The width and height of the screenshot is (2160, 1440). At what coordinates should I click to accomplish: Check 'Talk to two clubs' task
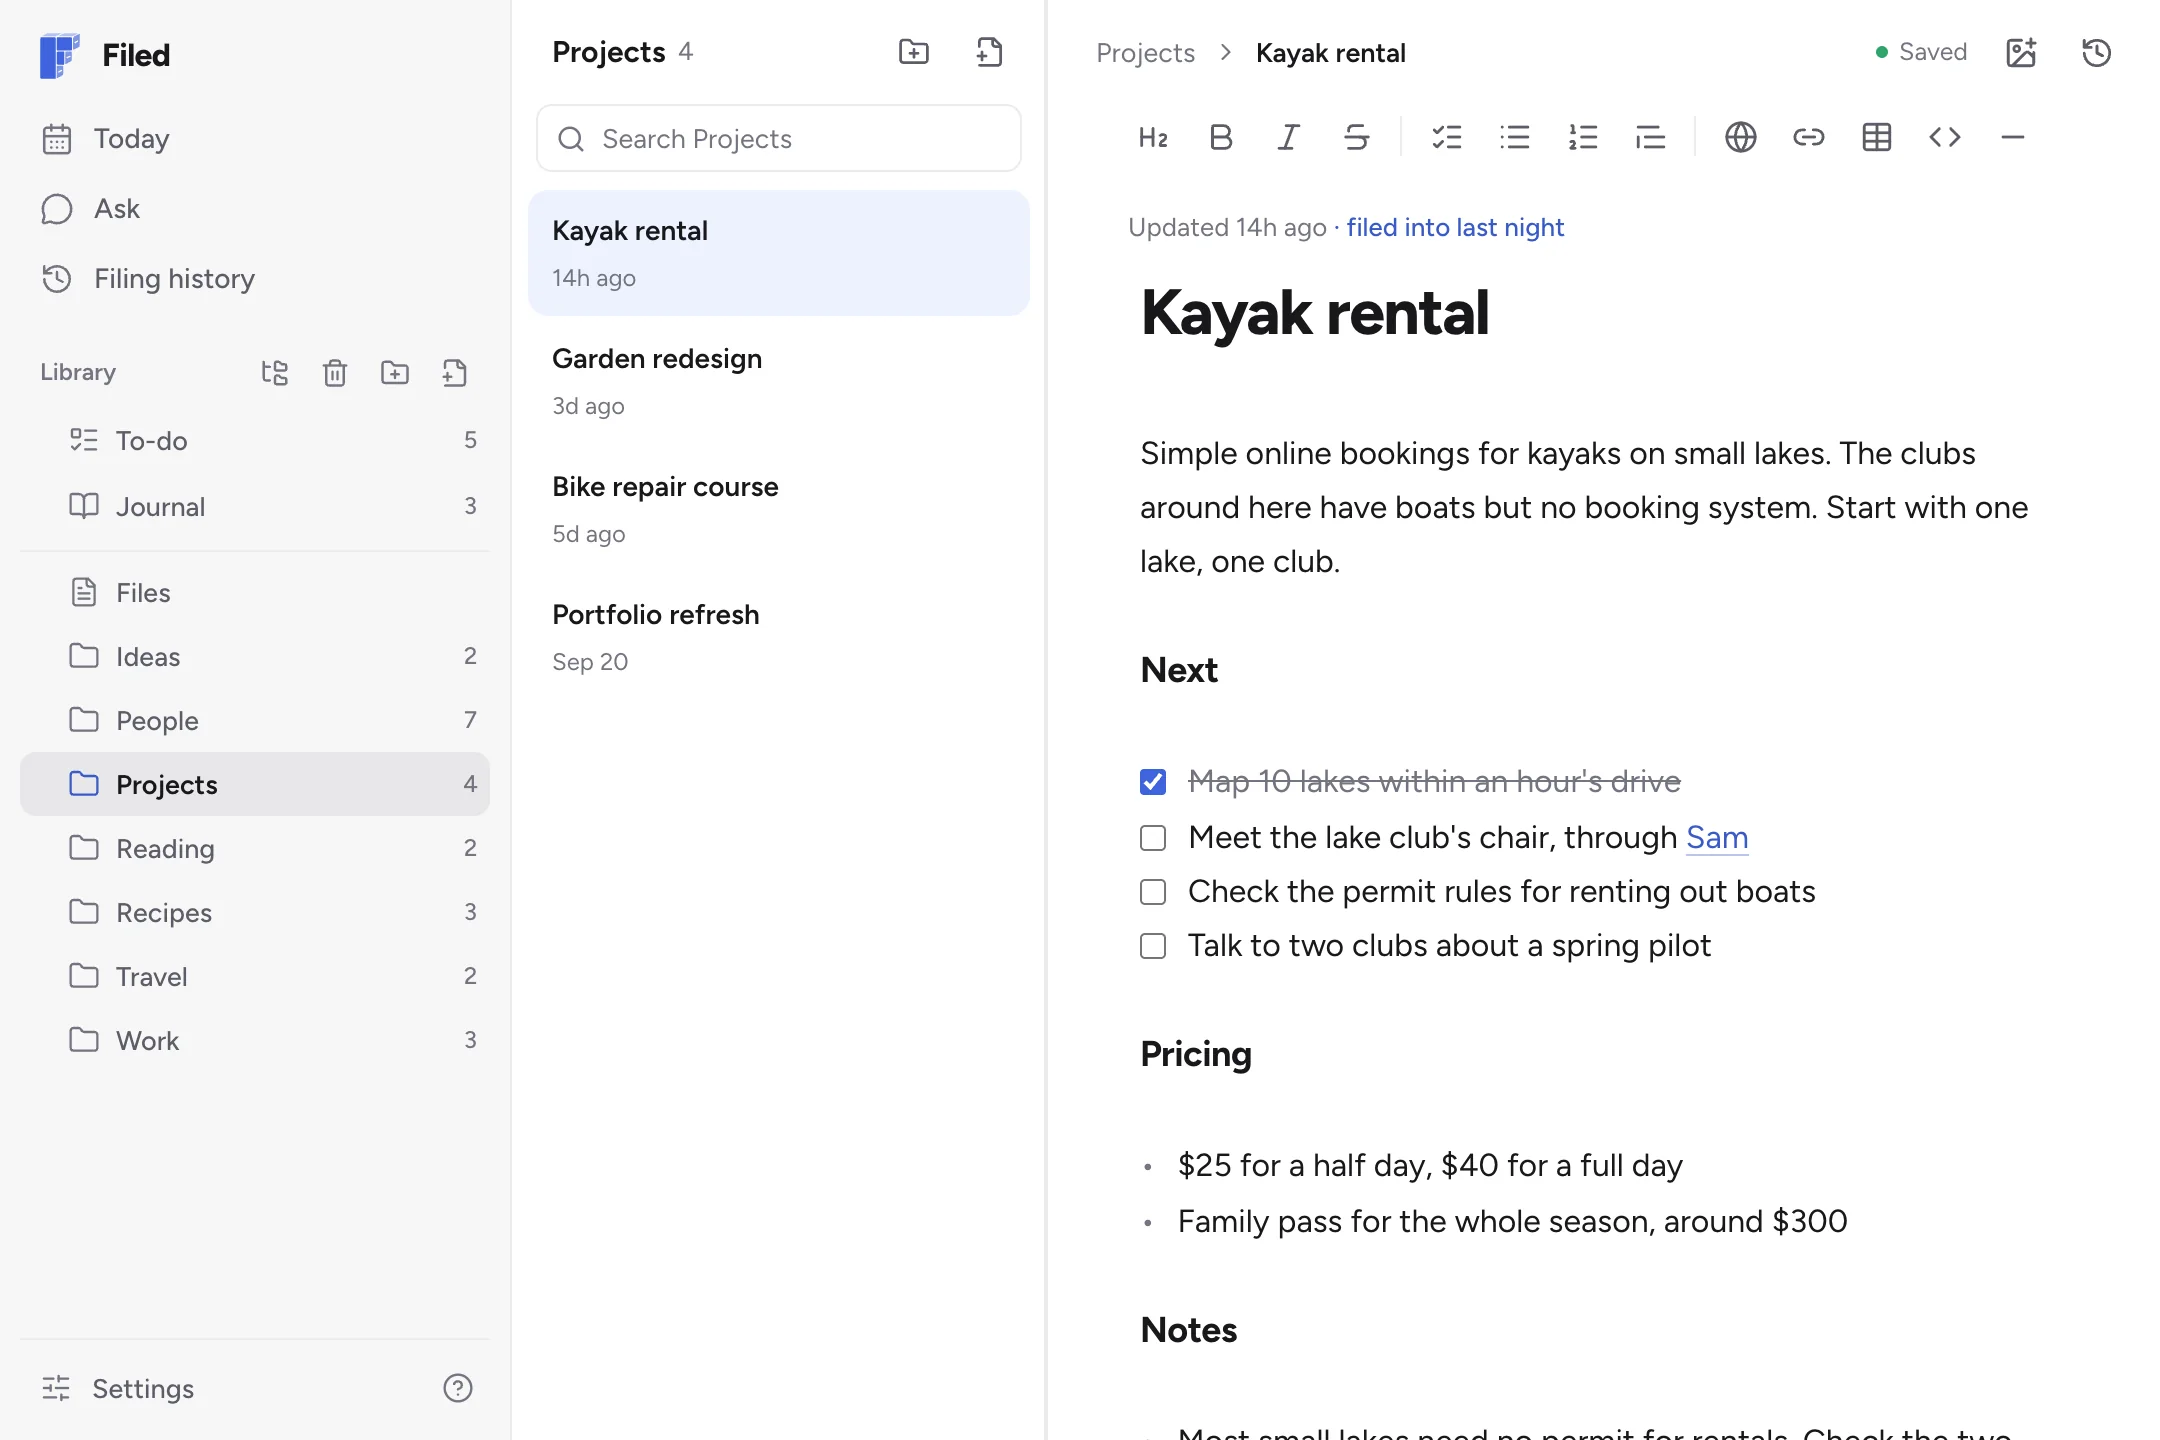click(x=1153, y=946)
